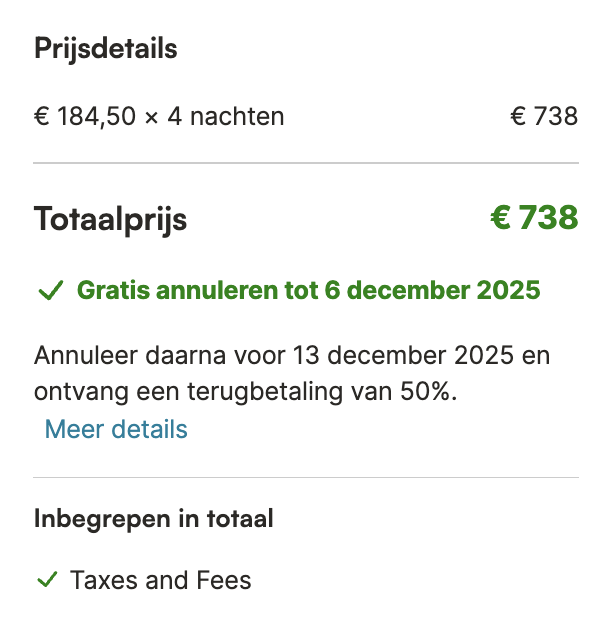Click the checkmark next to Taxes and Fees
Viewport: 616px width, 624px height.
[46, 580]
